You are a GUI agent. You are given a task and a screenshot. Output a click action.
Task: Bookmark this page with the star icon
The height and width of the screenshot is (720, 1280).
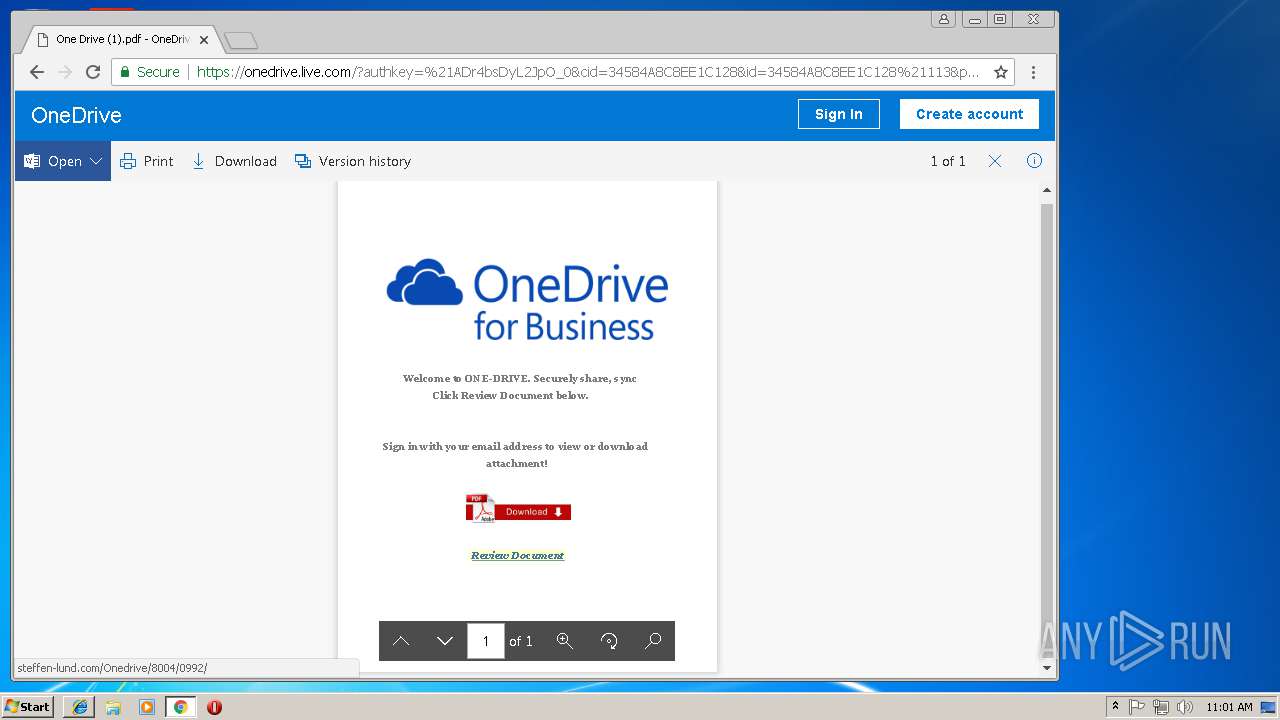(1000, 72)
